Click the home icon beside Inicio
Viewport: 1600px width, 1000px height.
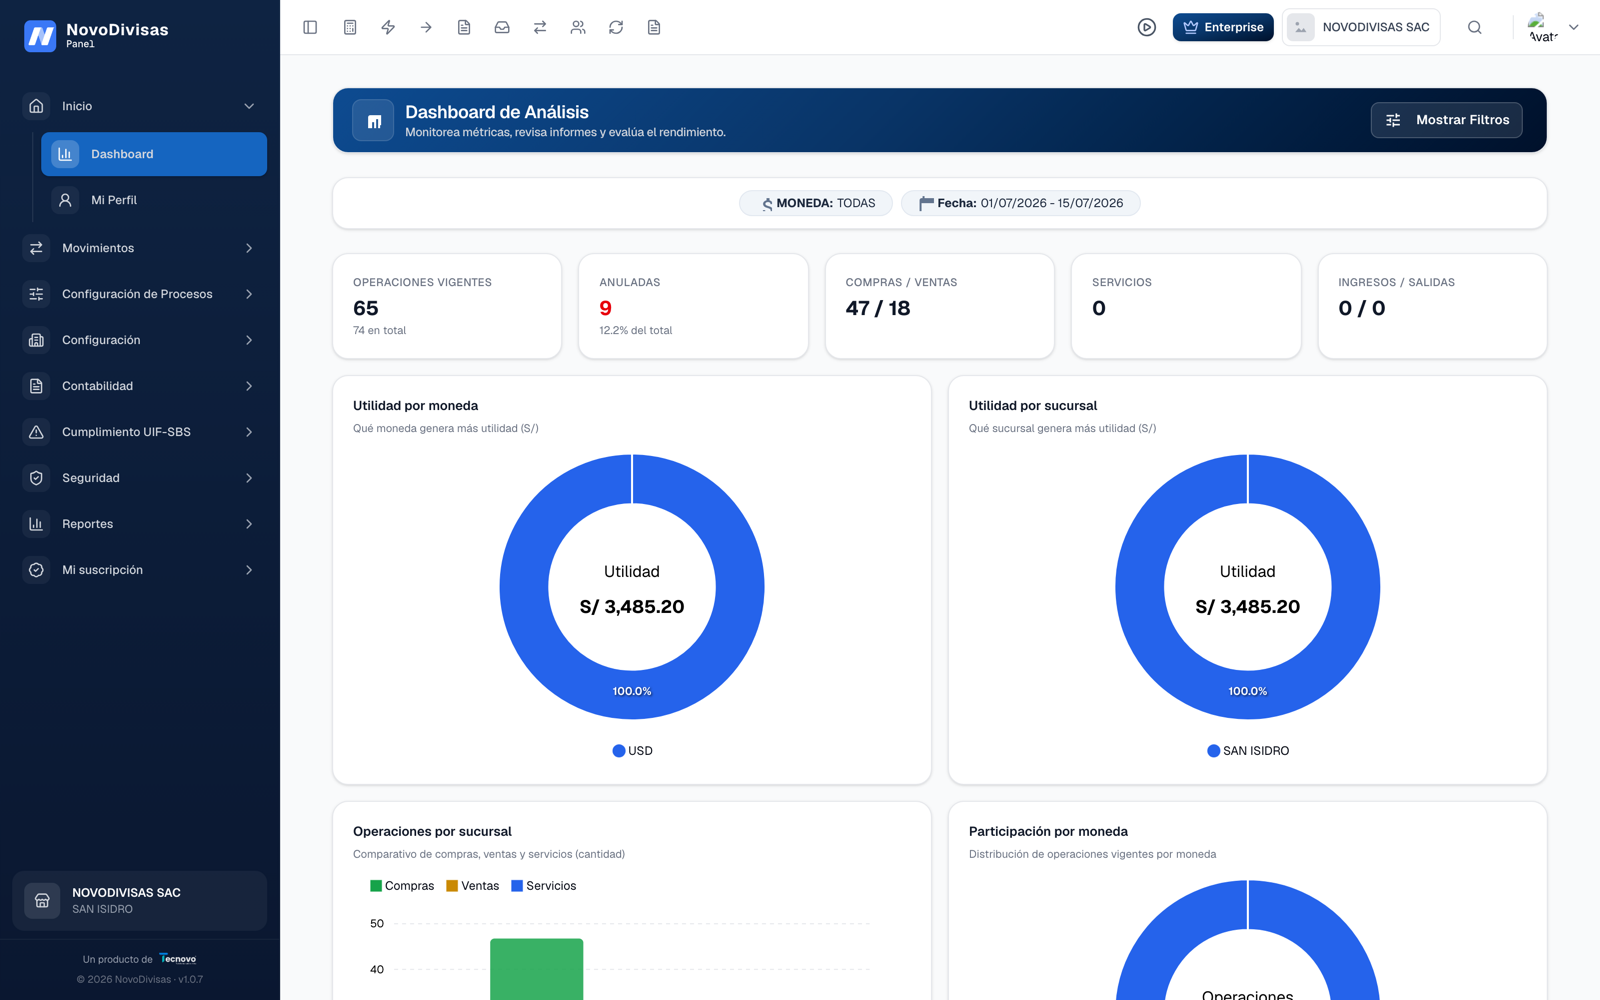pyautogui.click(x=36, y=106)
